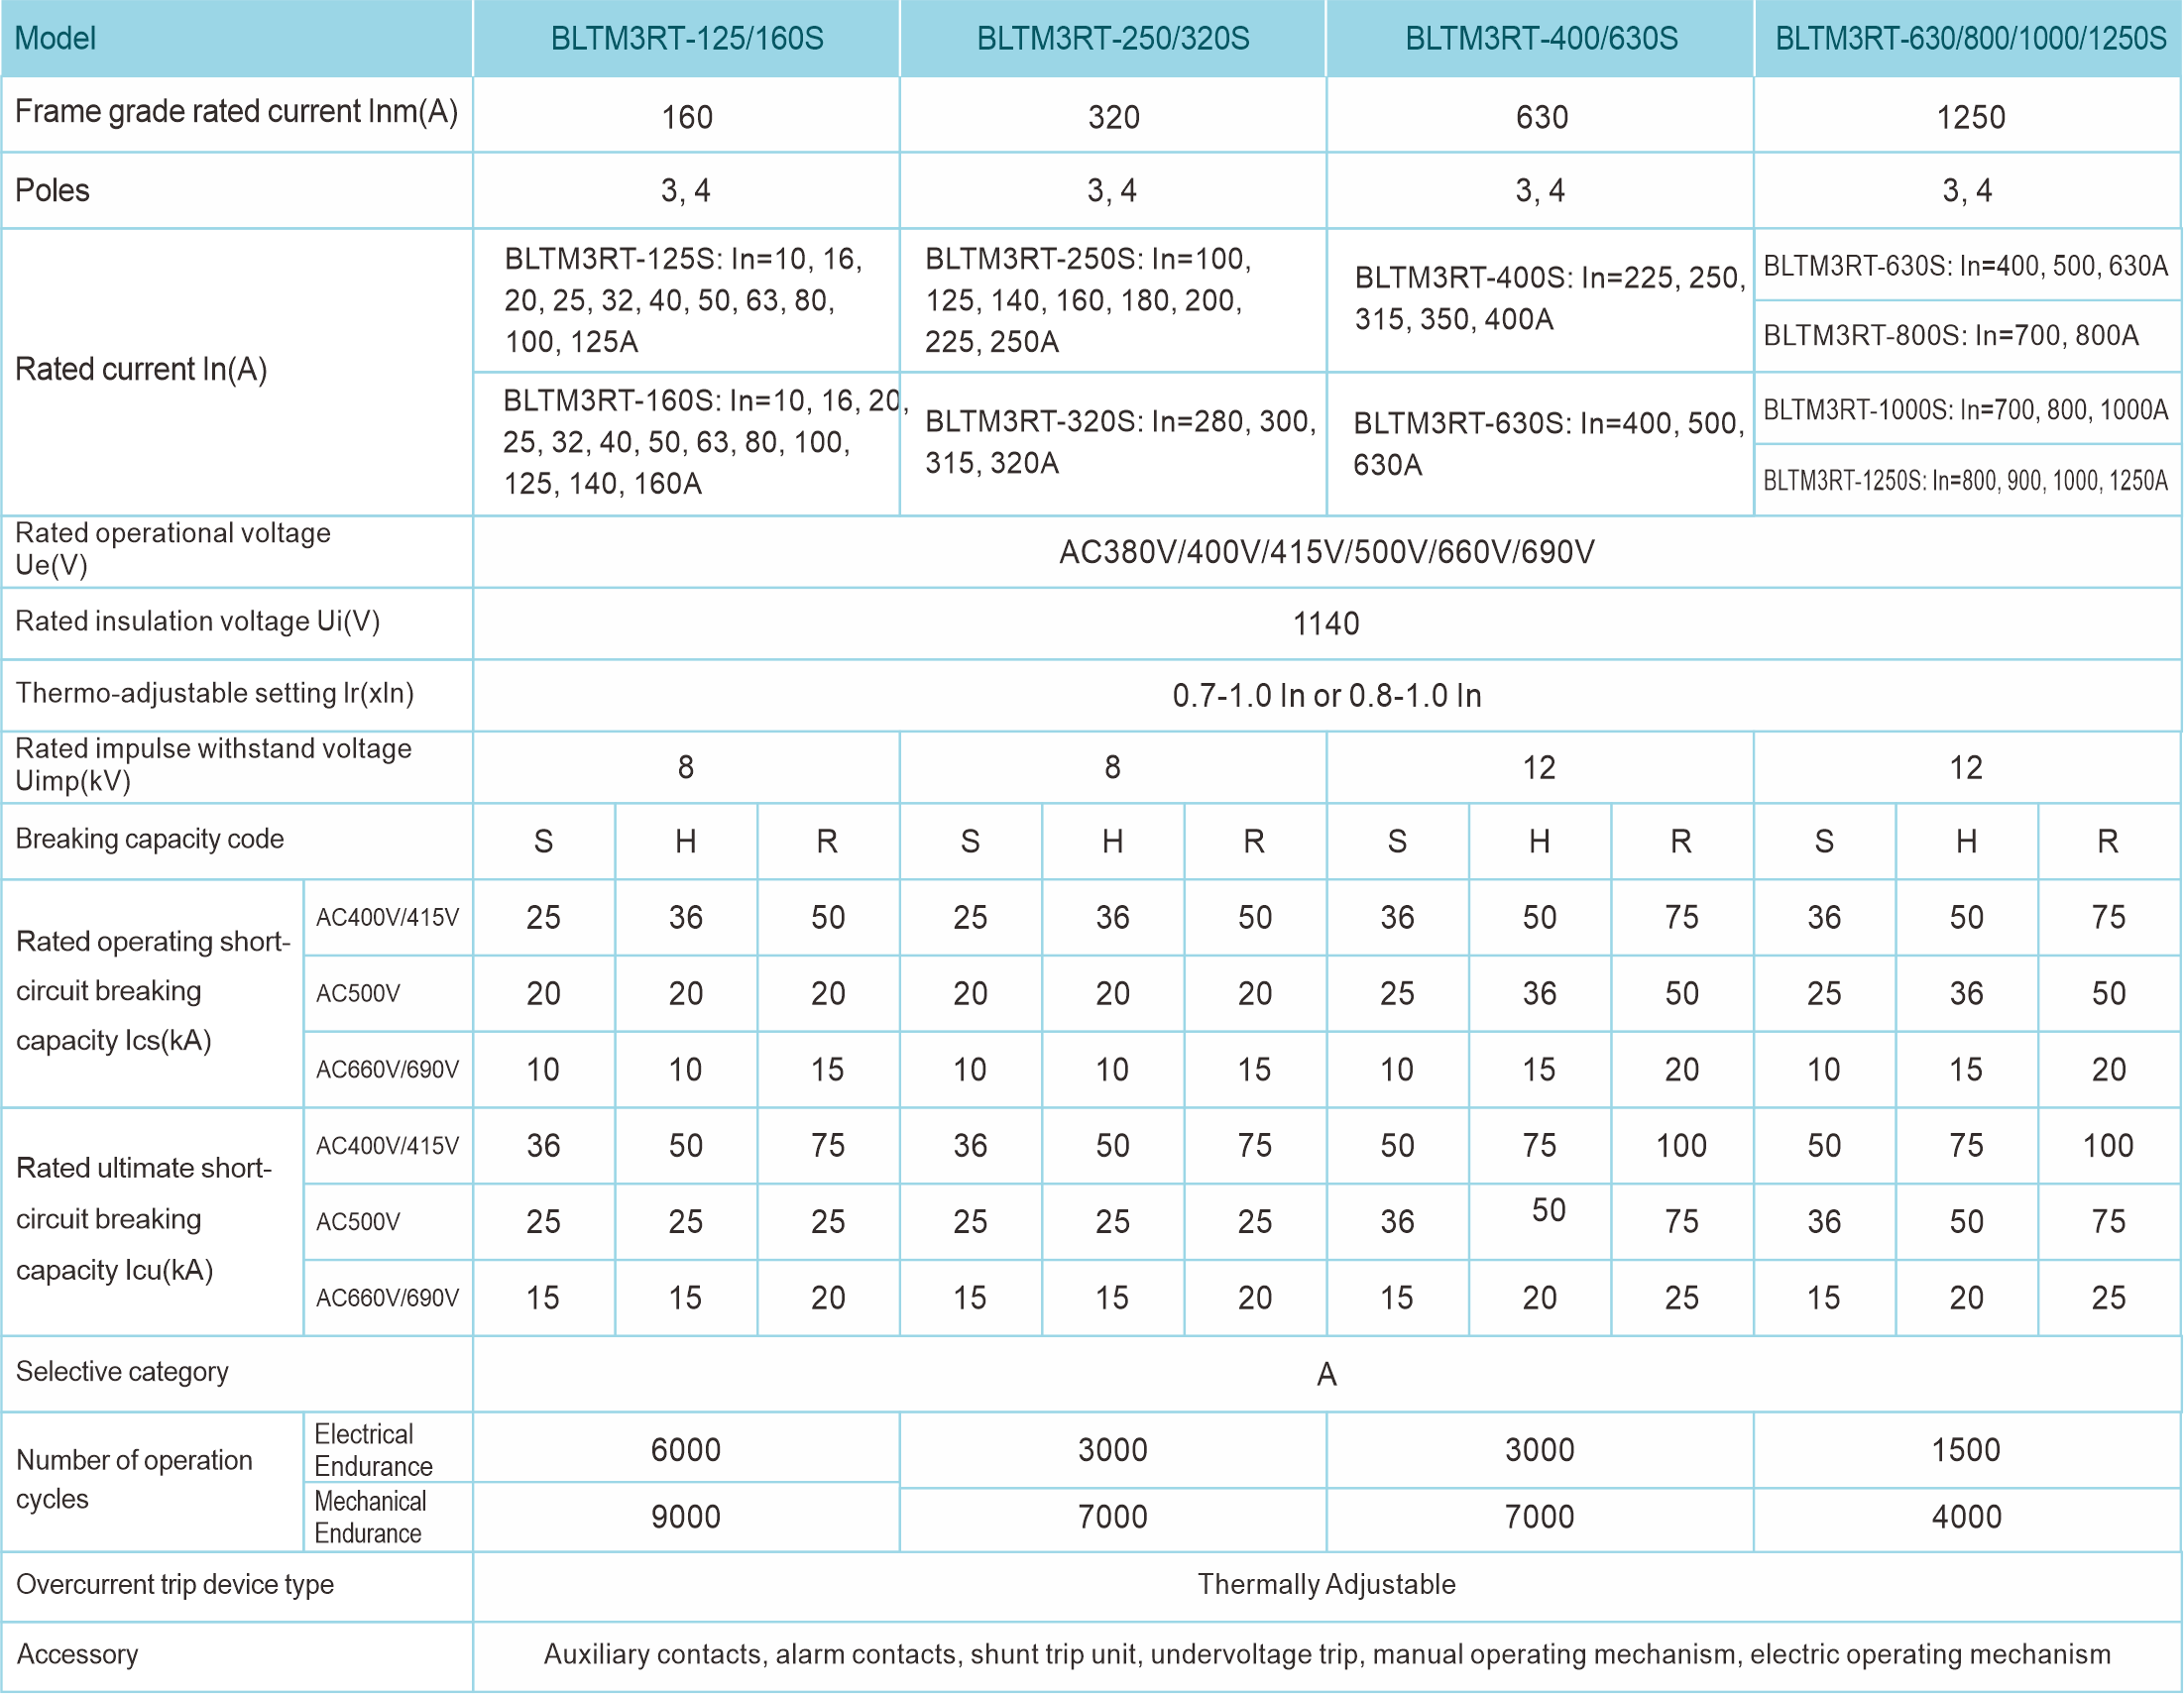Click the misaligned Icu AC500V value 50

tap(1548, 1211)
